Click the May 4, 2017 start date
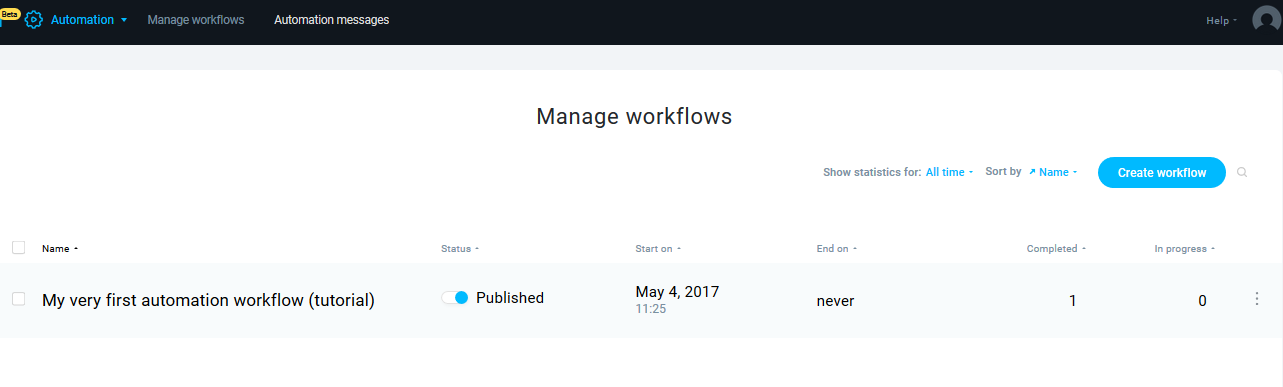 click(x=677, y=291)
